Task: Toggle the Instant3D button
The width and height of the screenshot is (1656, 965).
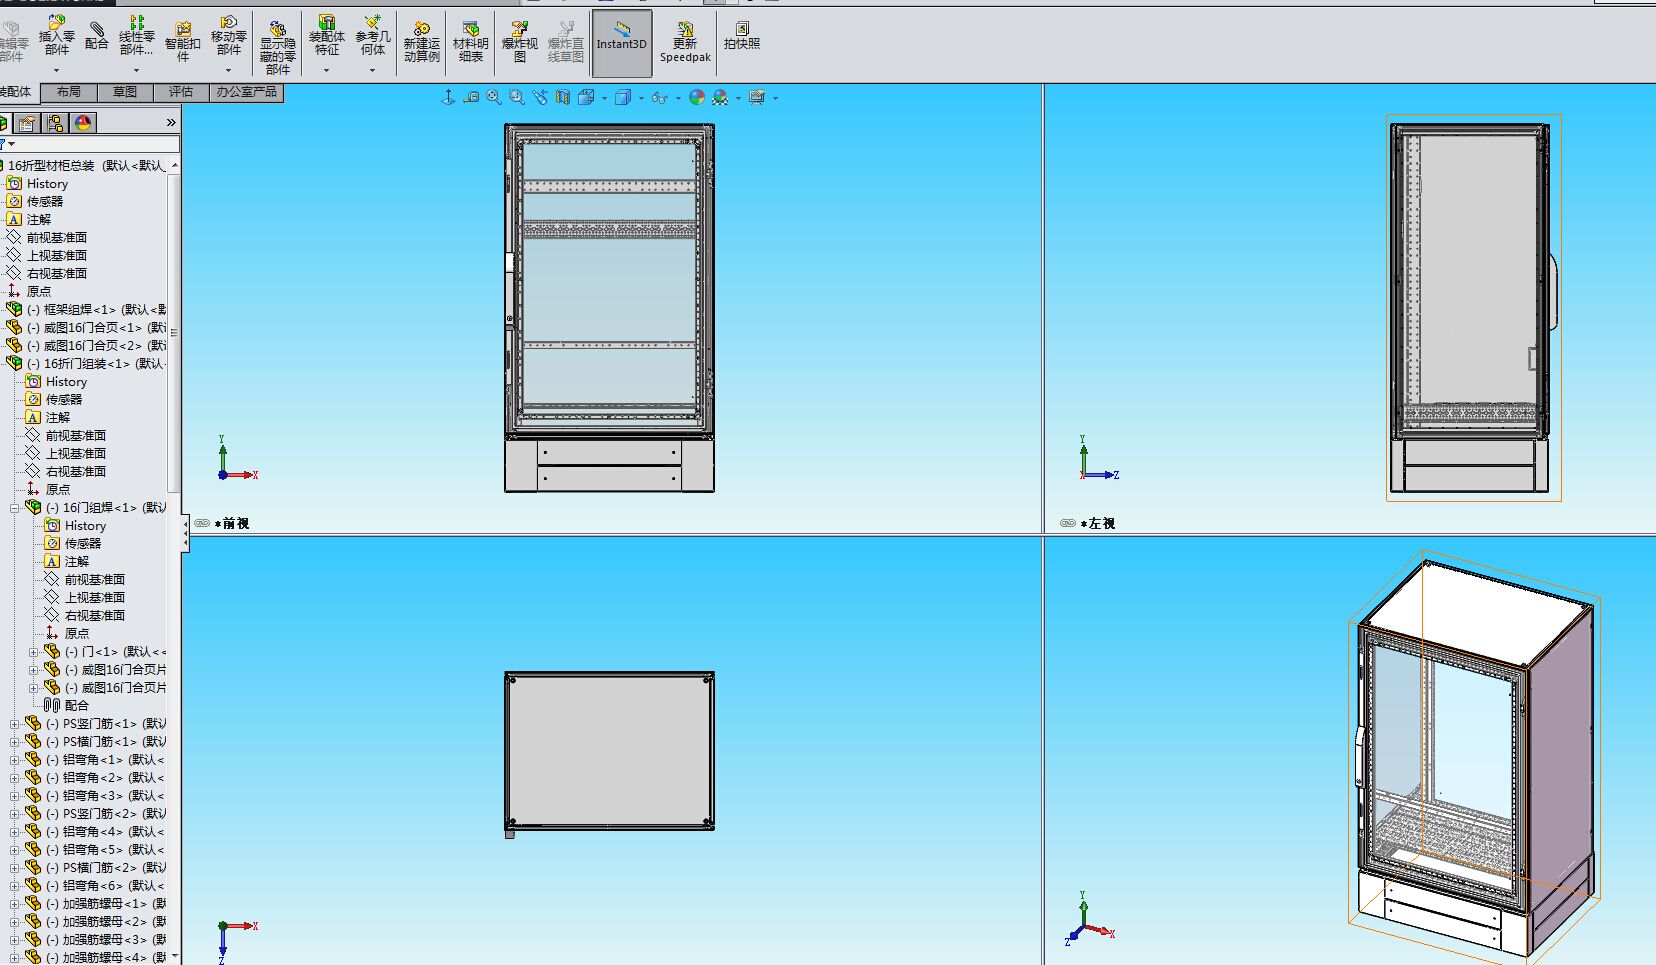Action: pyautogui.click(x=622, y=43)
